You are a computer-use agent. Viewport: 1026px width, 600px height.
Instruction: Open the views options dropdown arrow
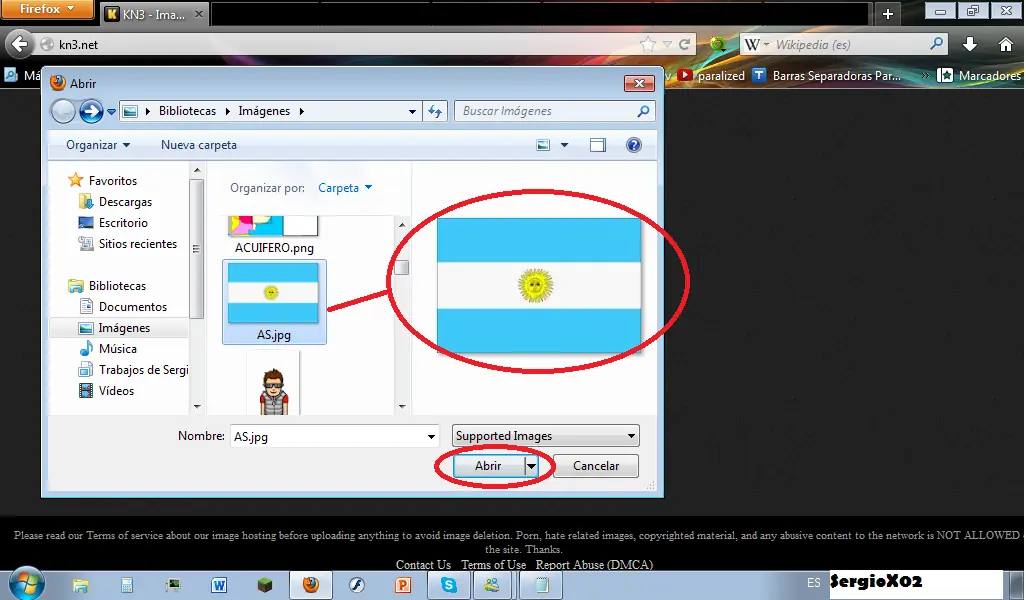tap(564, 145)
